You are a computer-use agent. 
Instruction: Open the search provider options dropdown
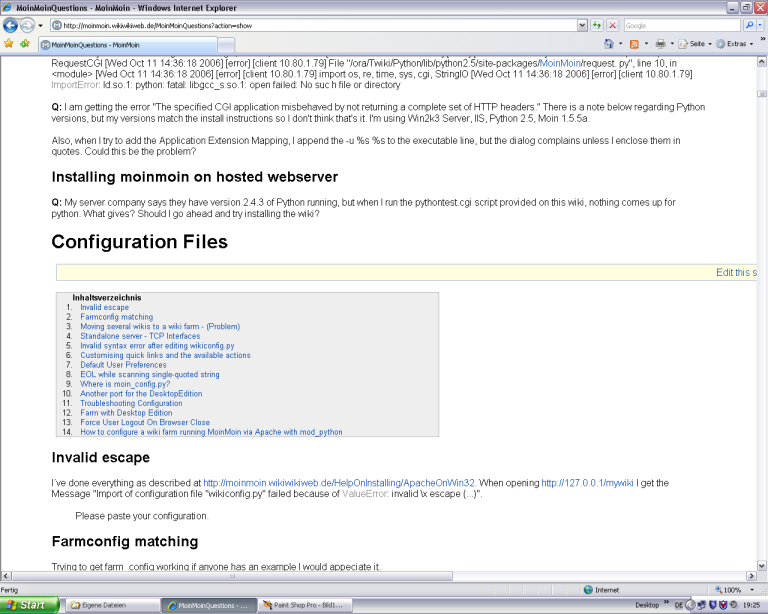[x=760, y=25]
